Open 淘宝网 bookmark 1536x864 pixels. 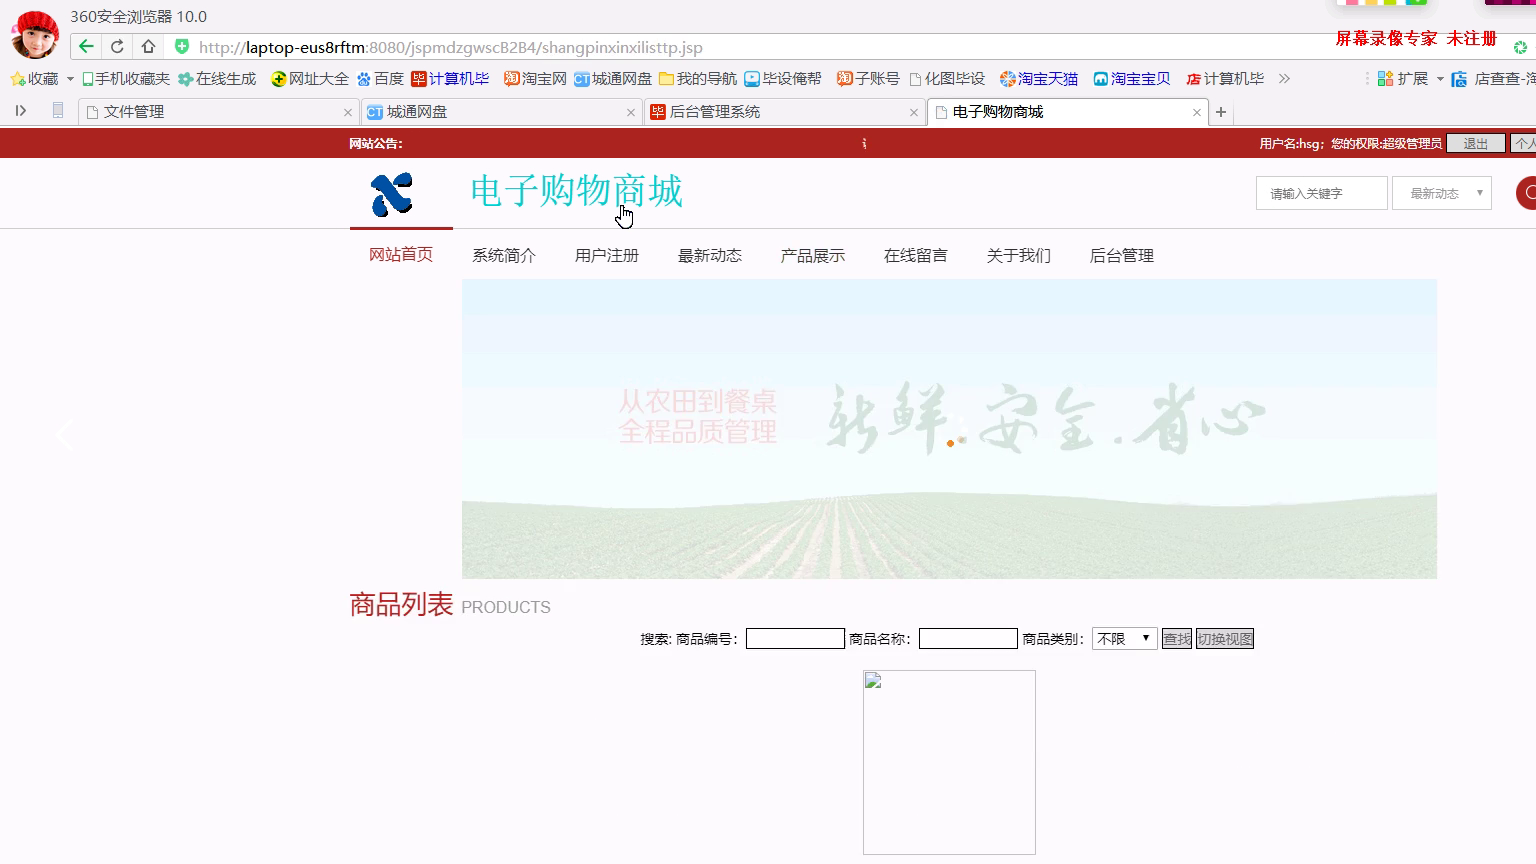coord(535,79)
